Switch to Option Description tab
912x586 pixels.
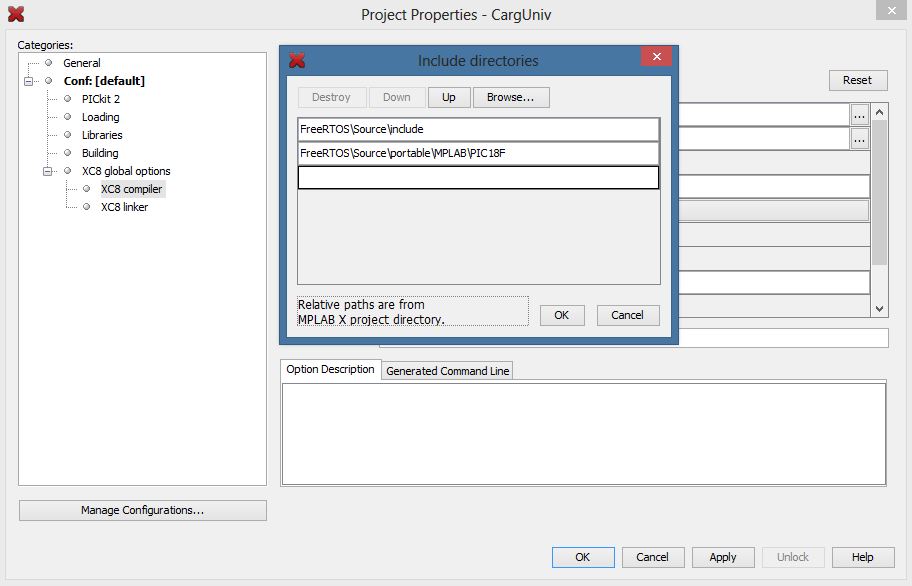[x=330, y=369]
